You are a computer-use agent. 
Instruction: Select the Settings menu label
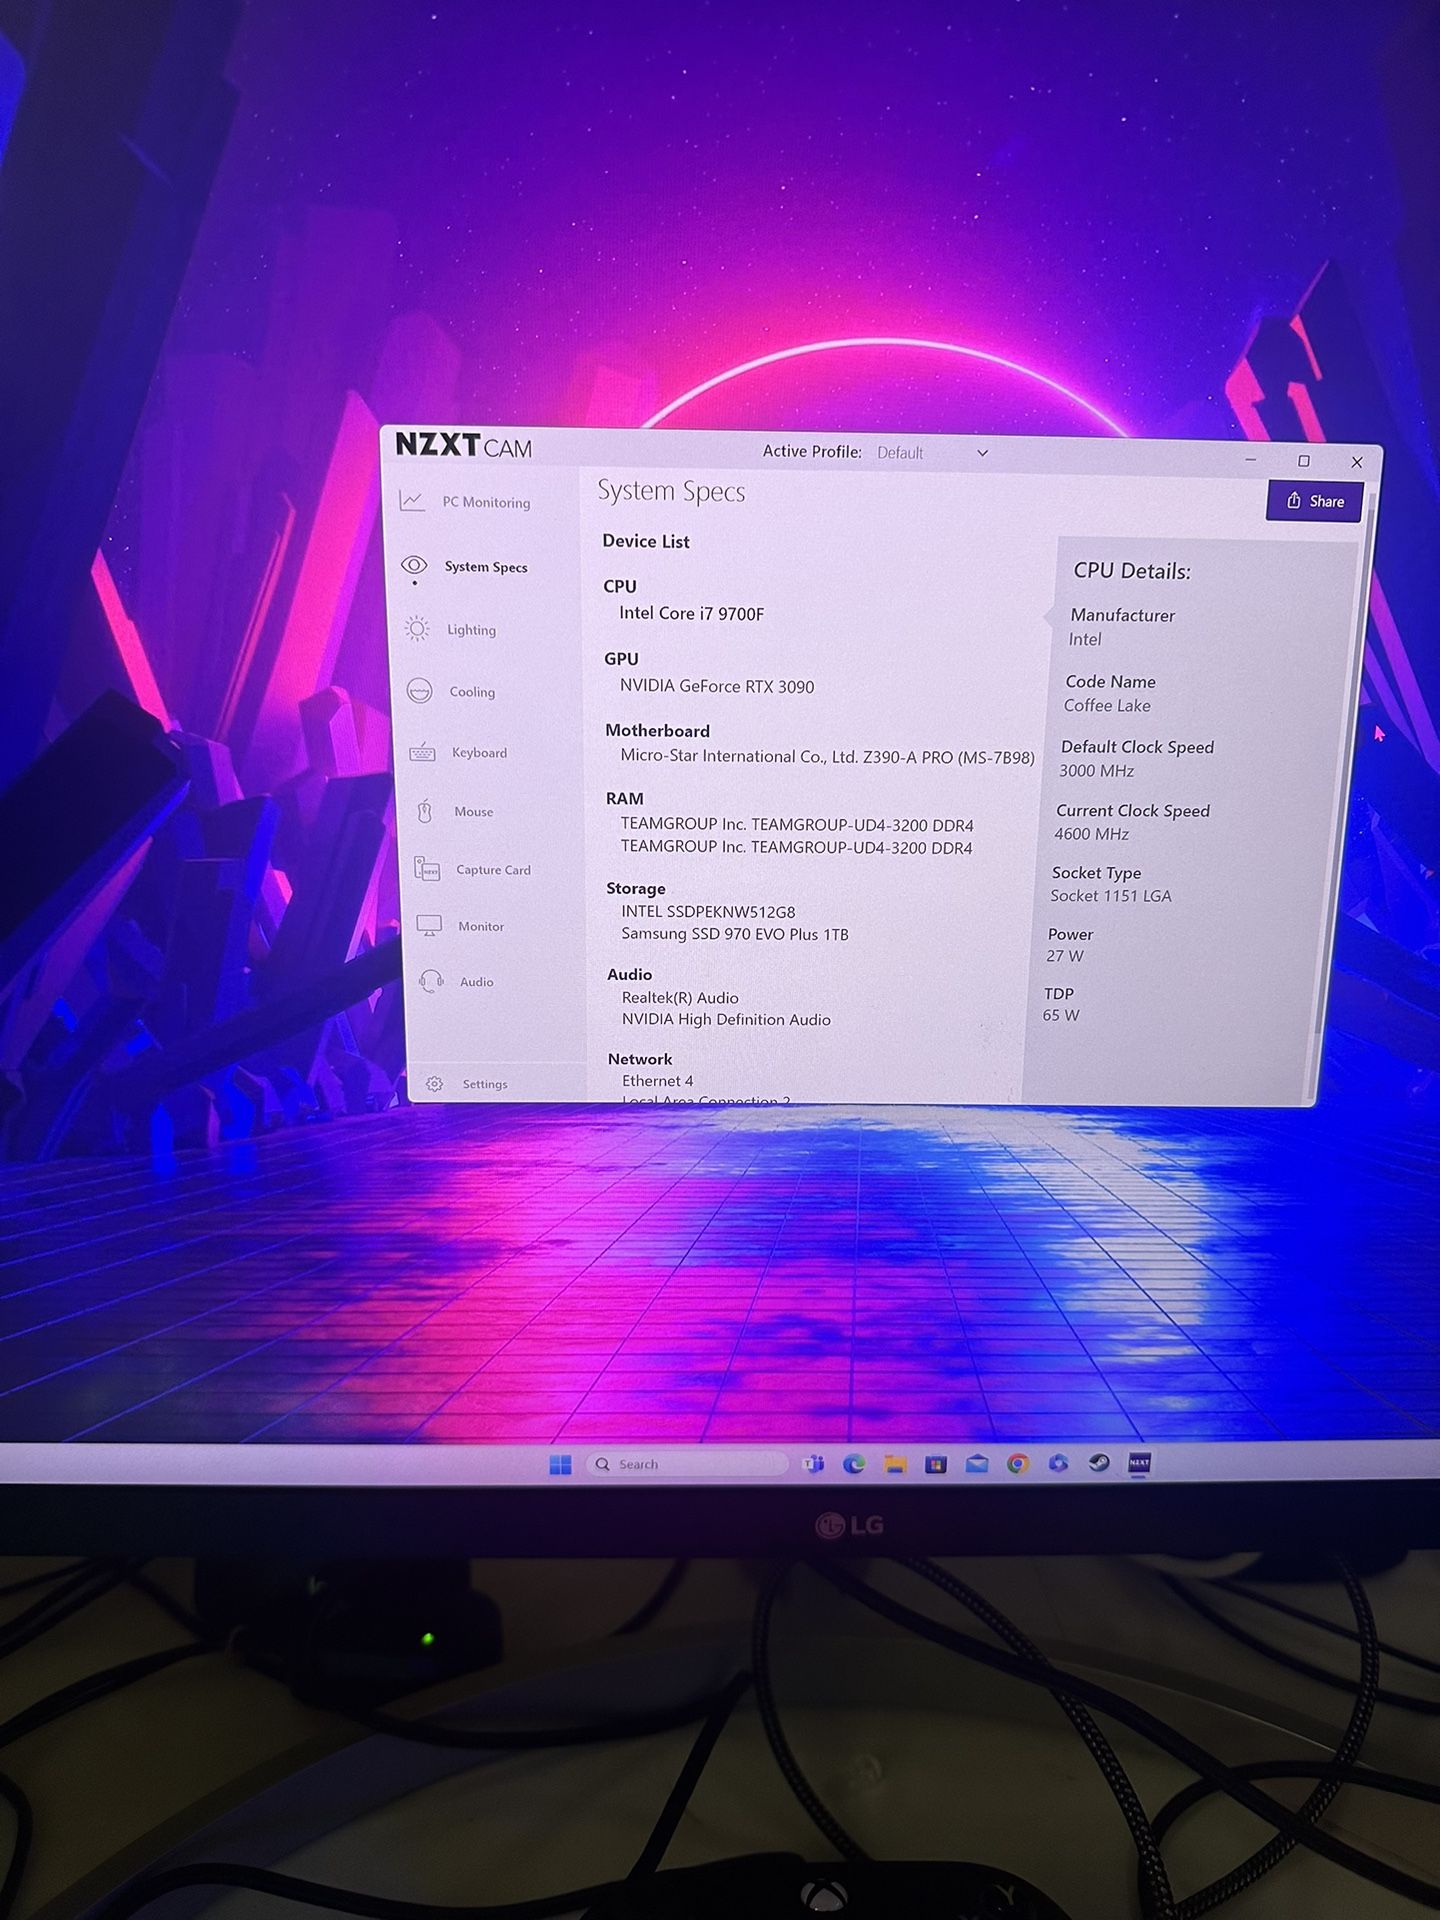(x=485, y=1084)
